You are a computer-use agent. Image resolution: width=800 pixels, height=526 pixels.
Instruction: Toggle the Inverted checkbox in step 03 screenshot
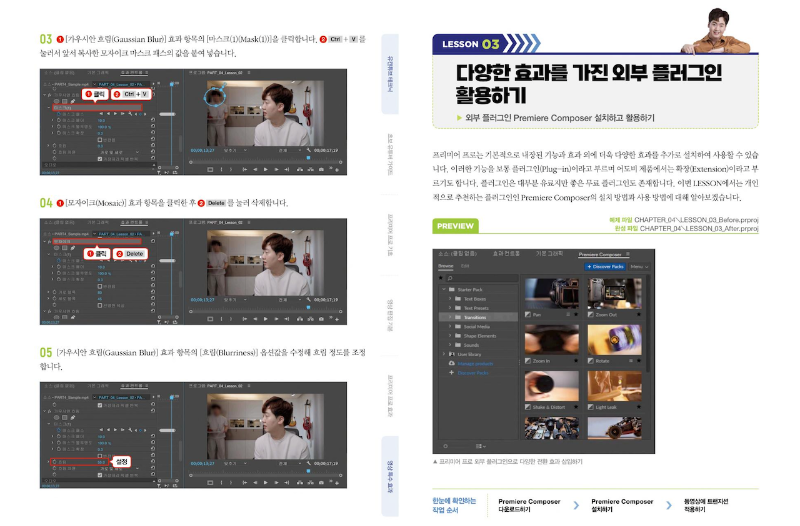coord(100,140)
